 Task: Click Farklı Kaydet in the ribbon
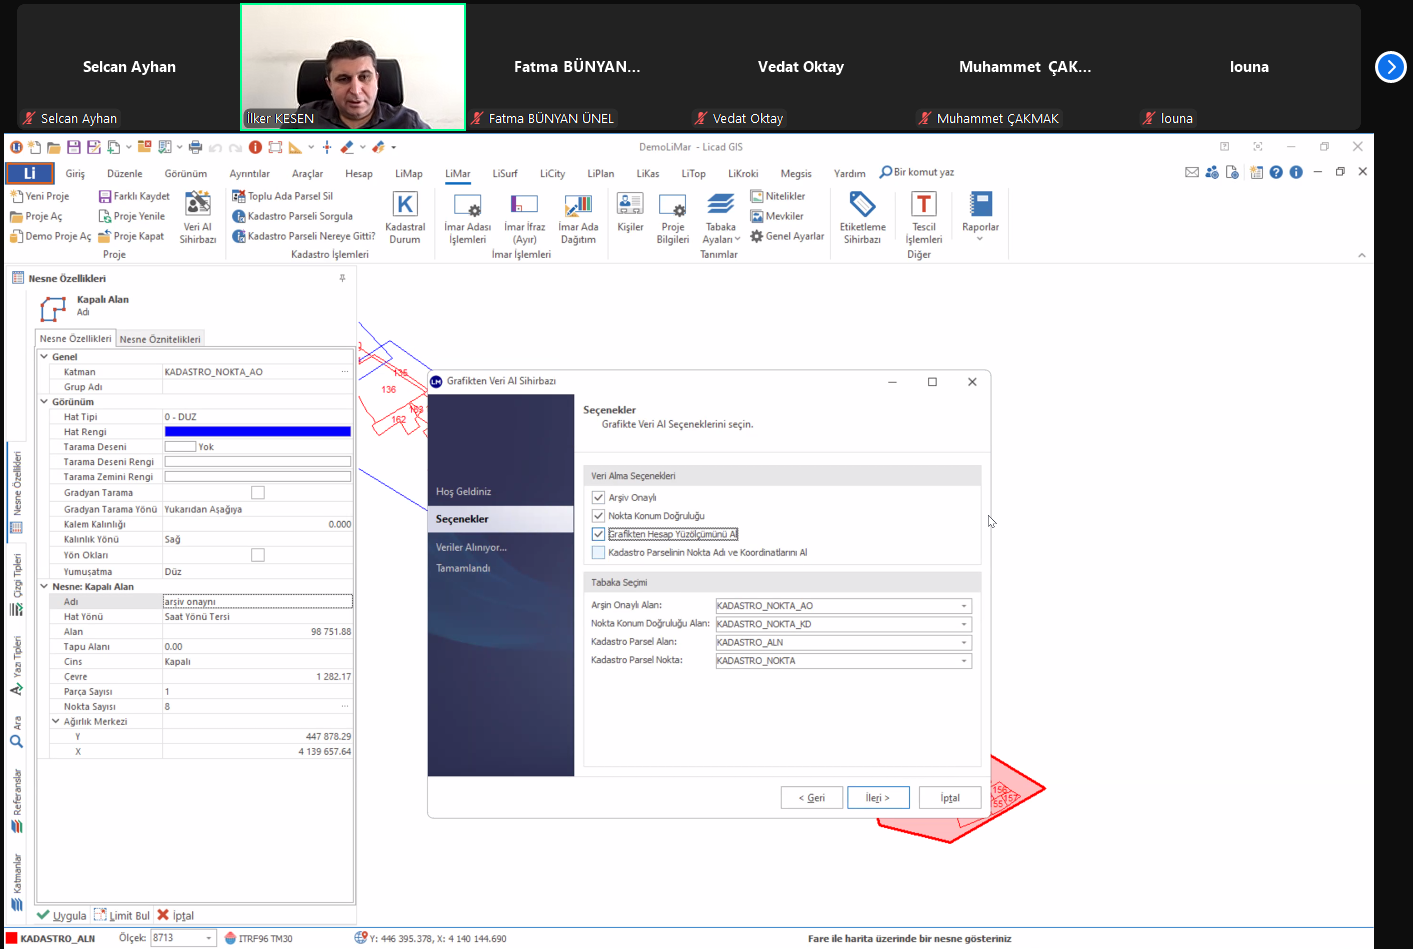pos(134,196)
